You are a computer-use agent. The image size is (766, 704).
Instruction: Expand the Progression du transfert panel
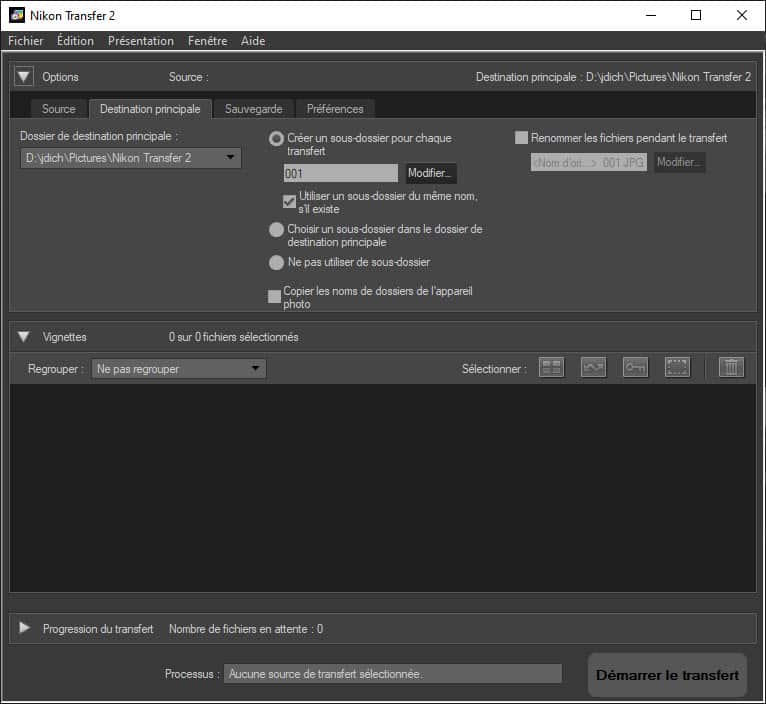24,628
